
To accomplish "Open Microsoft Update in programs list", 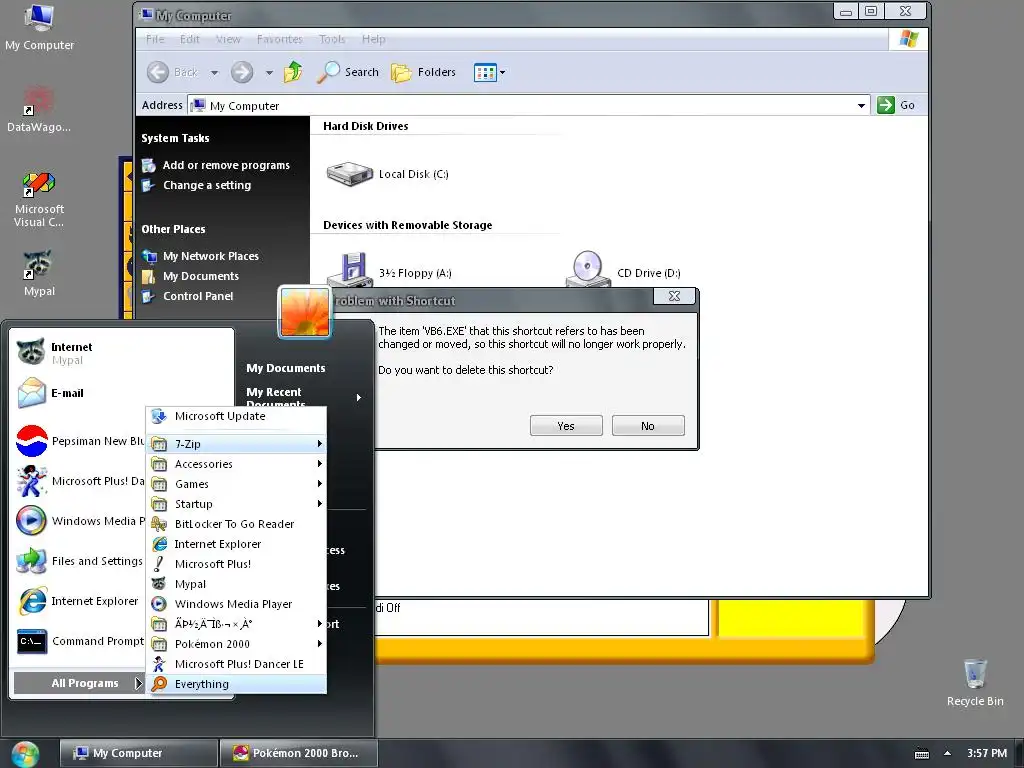I will (x=236, y=417).
